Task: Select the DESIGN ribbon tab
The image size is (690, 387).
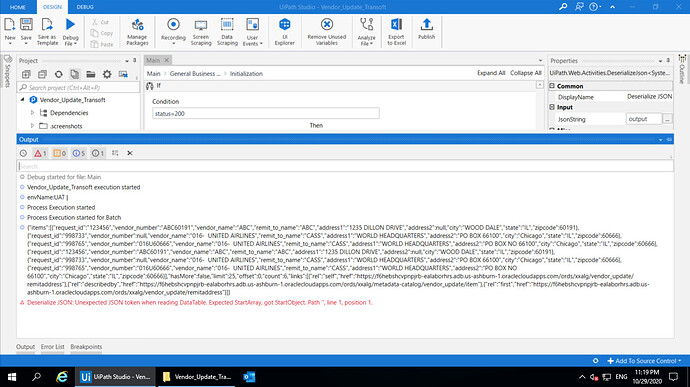Action: coord(52,7)
